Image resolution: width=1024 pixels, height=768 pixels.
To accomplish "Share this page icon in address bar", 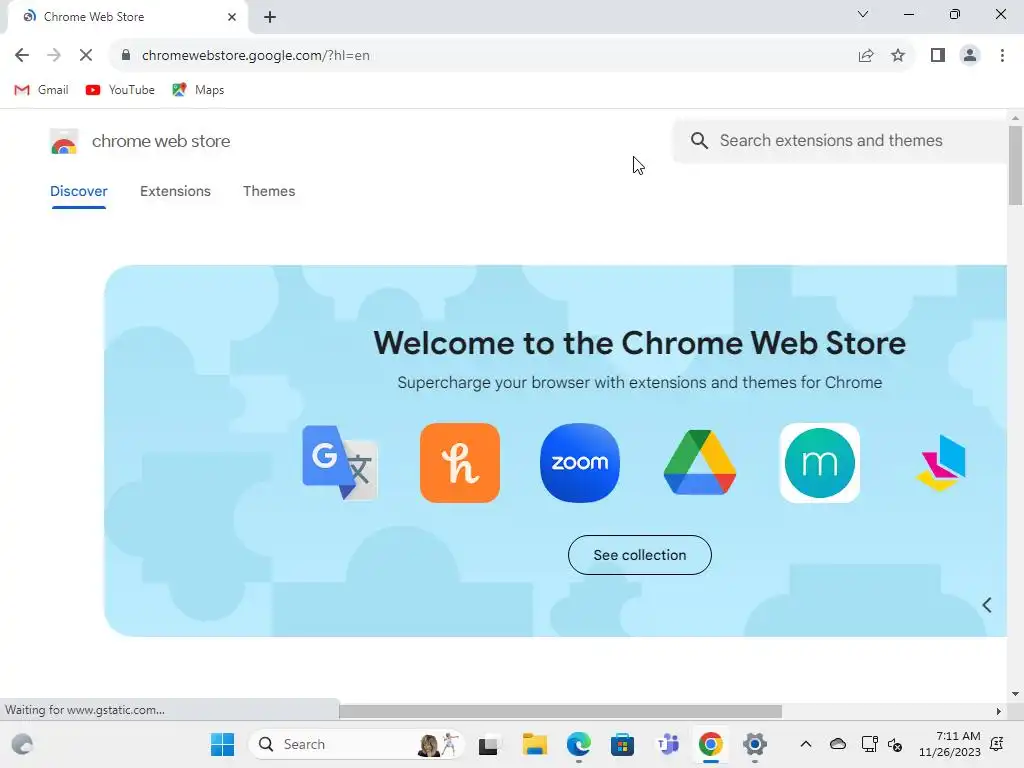I will 866,56.
